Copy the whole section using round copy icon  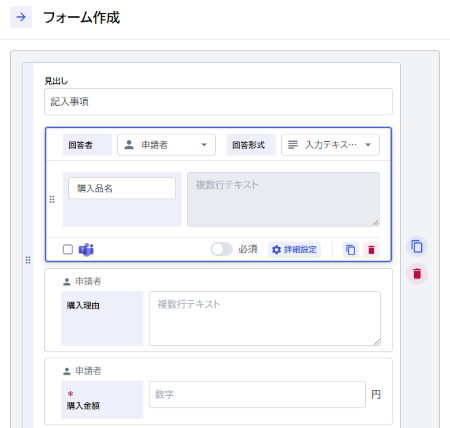(417, 246)
